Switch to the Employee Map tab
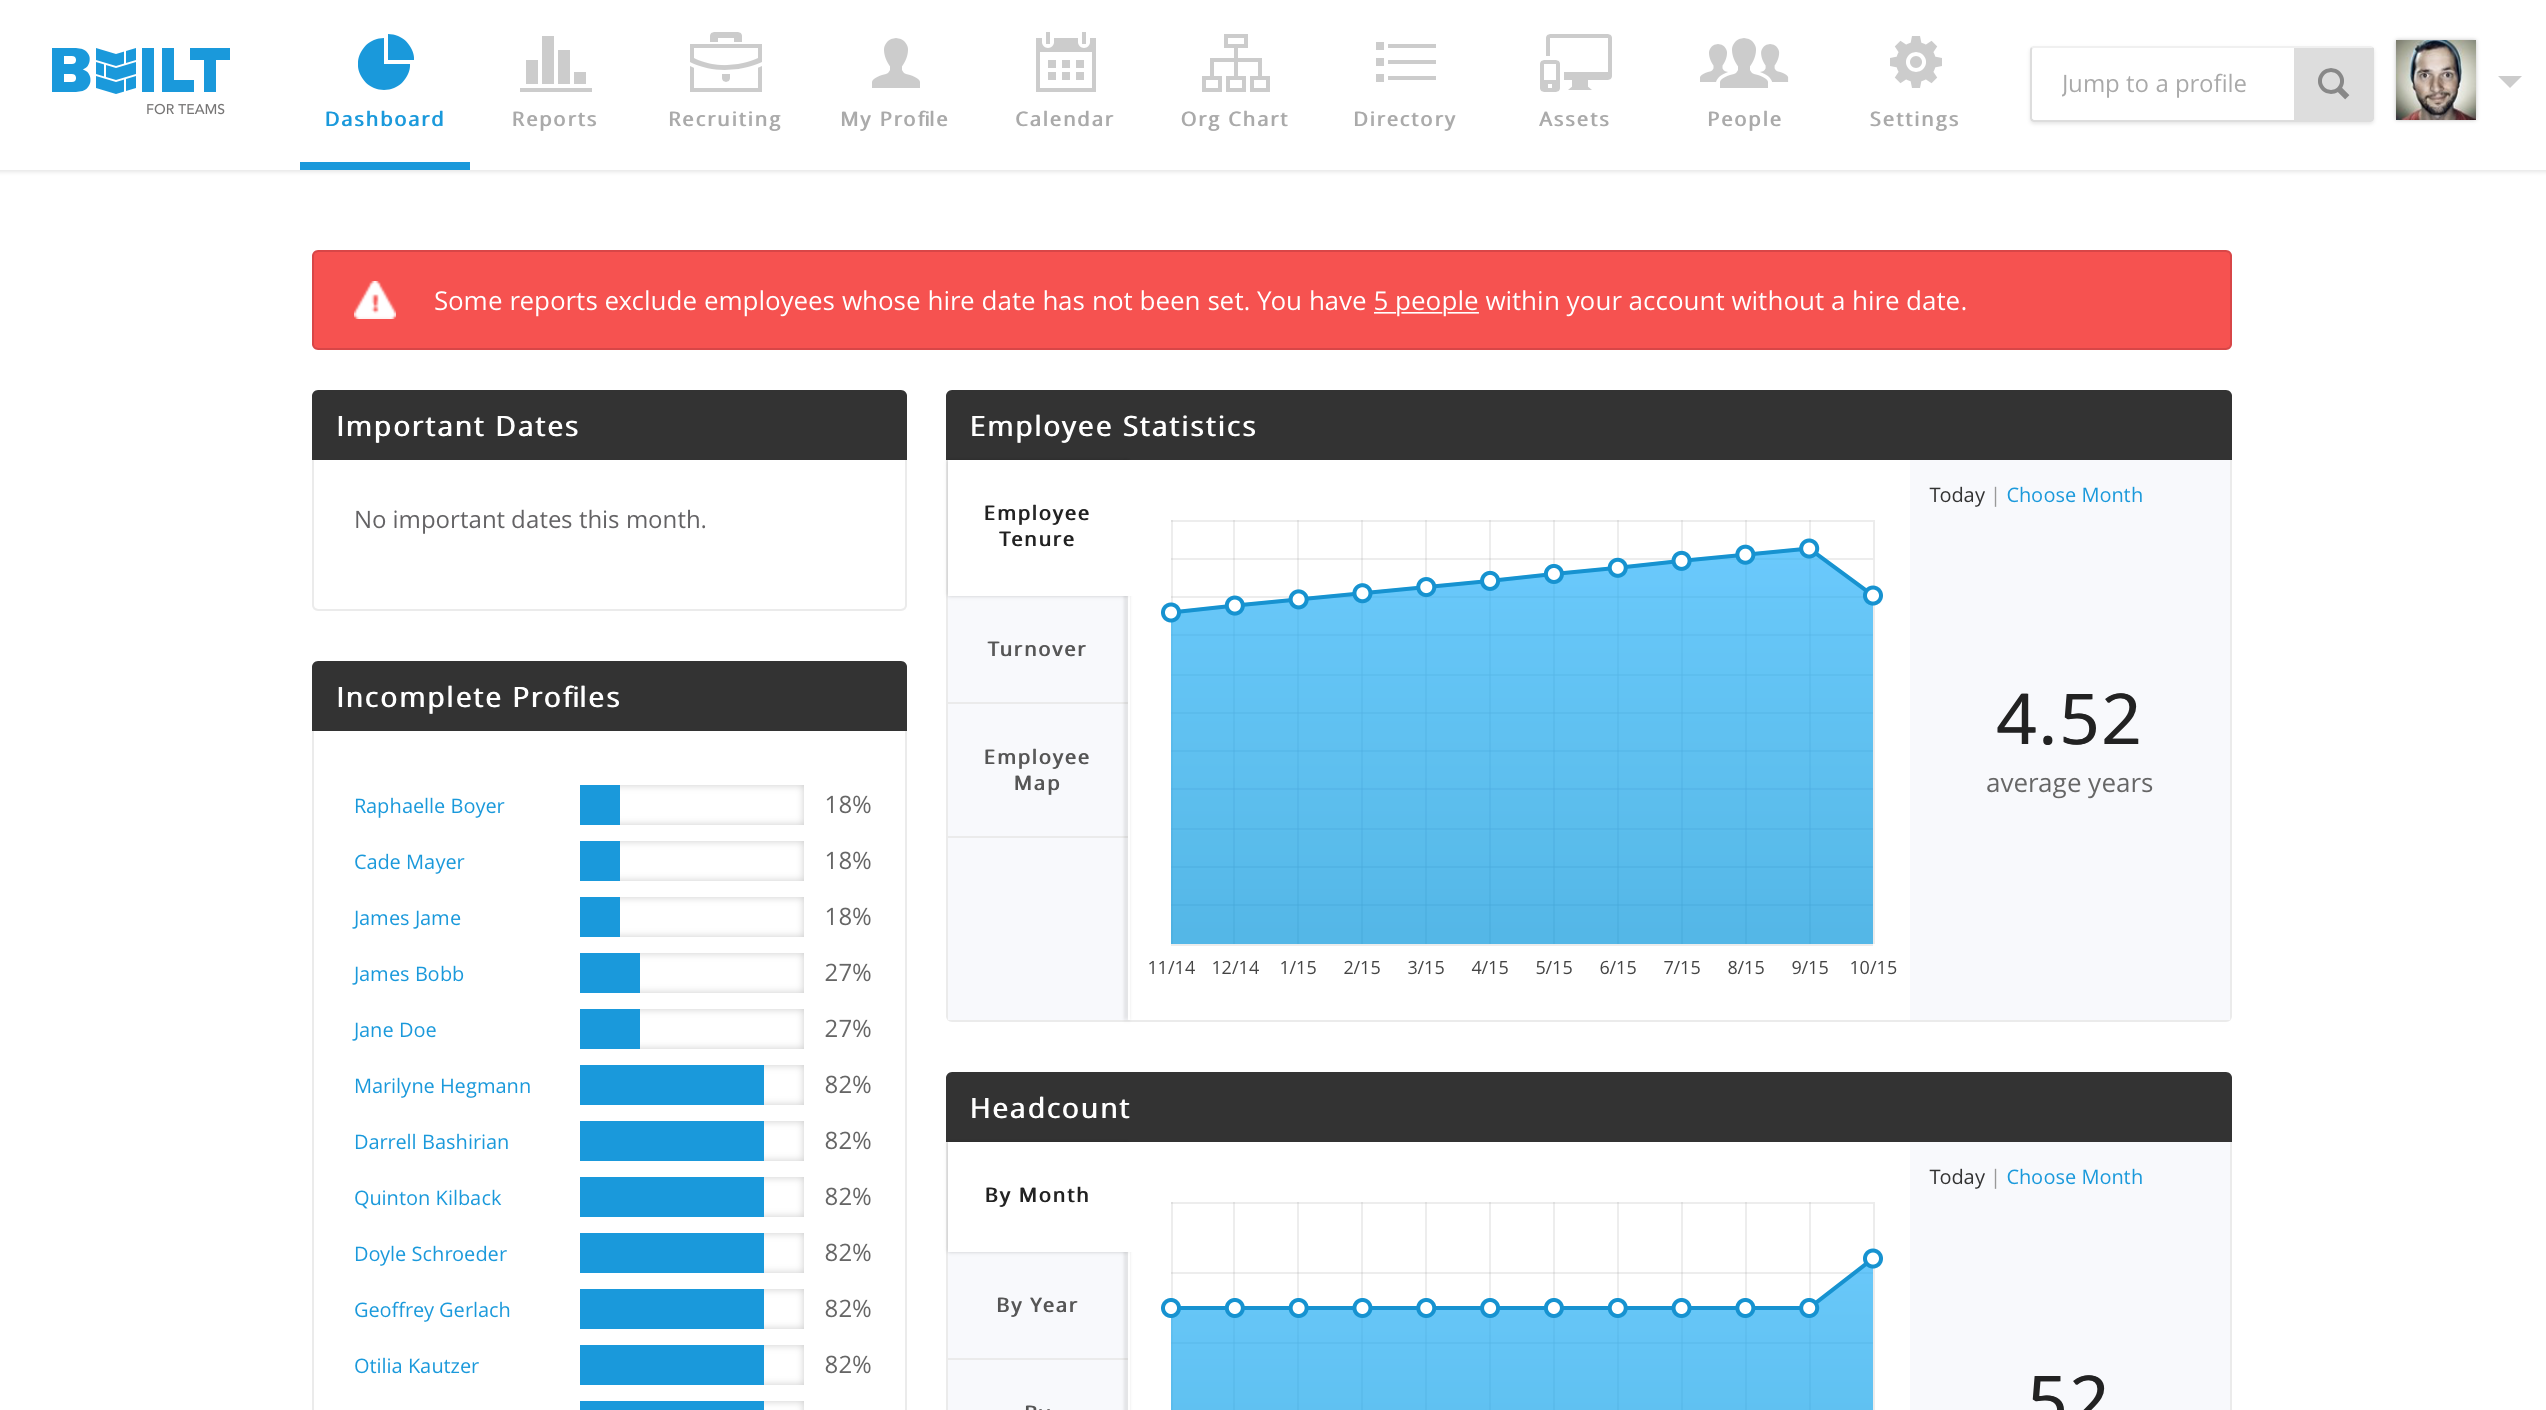Screen dimensions: 2546x1410 (x=1037, y=769)
